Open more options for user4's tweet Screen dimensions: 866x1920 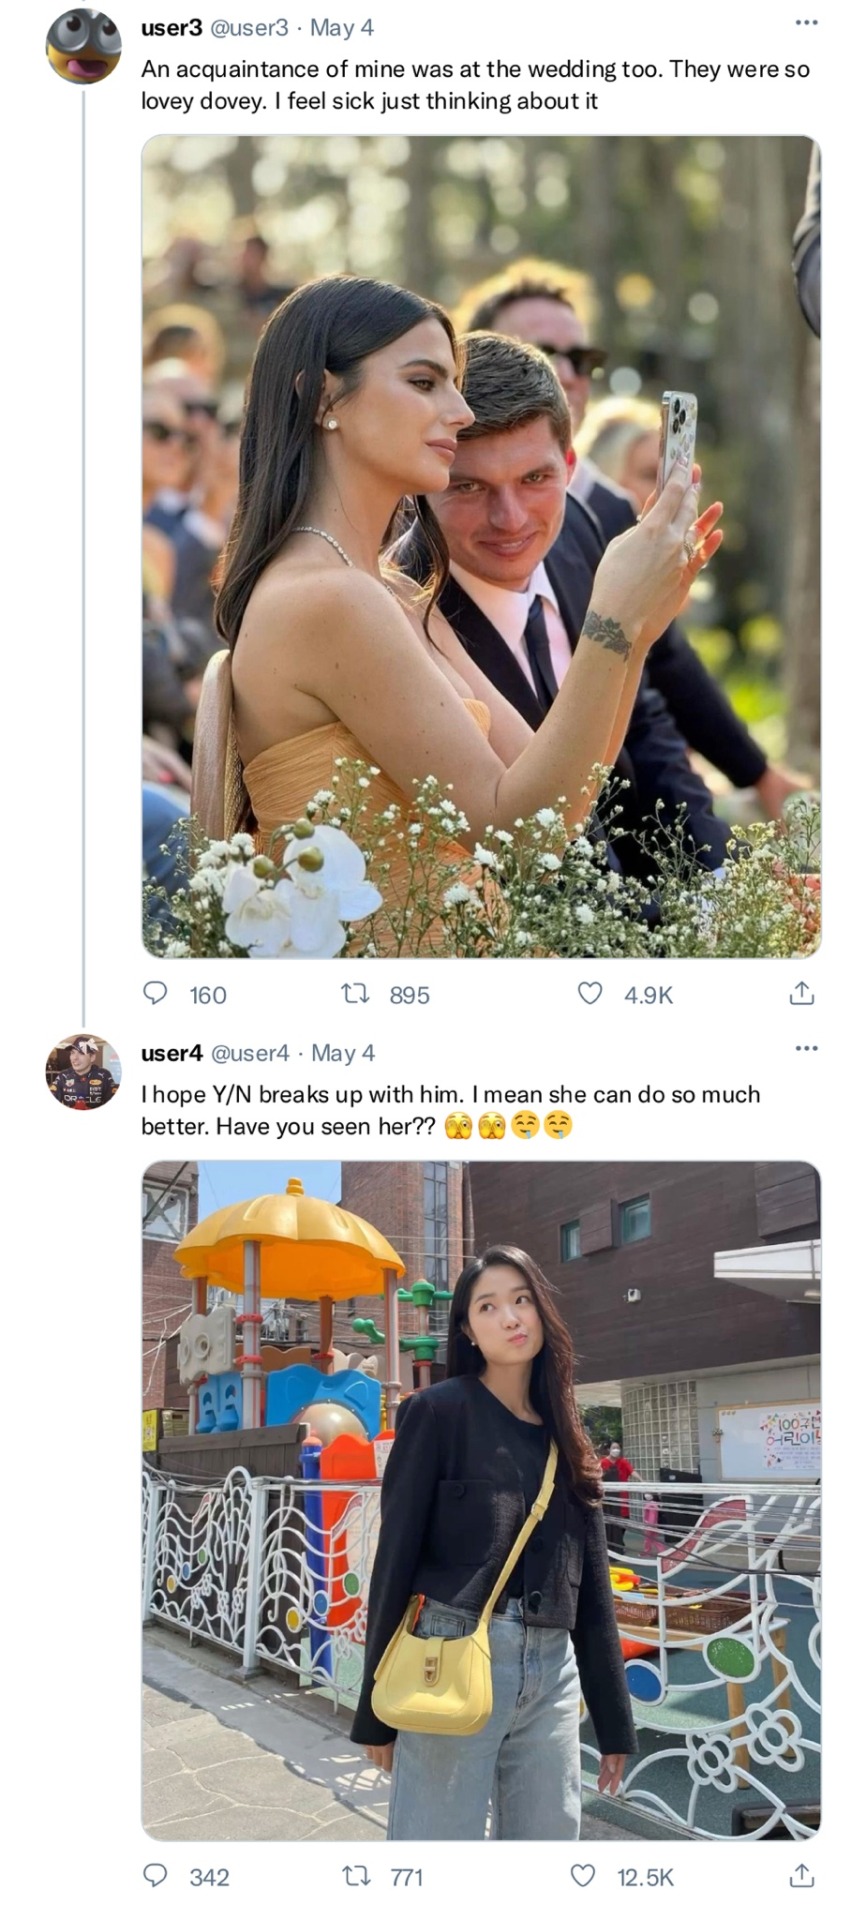806,1048
